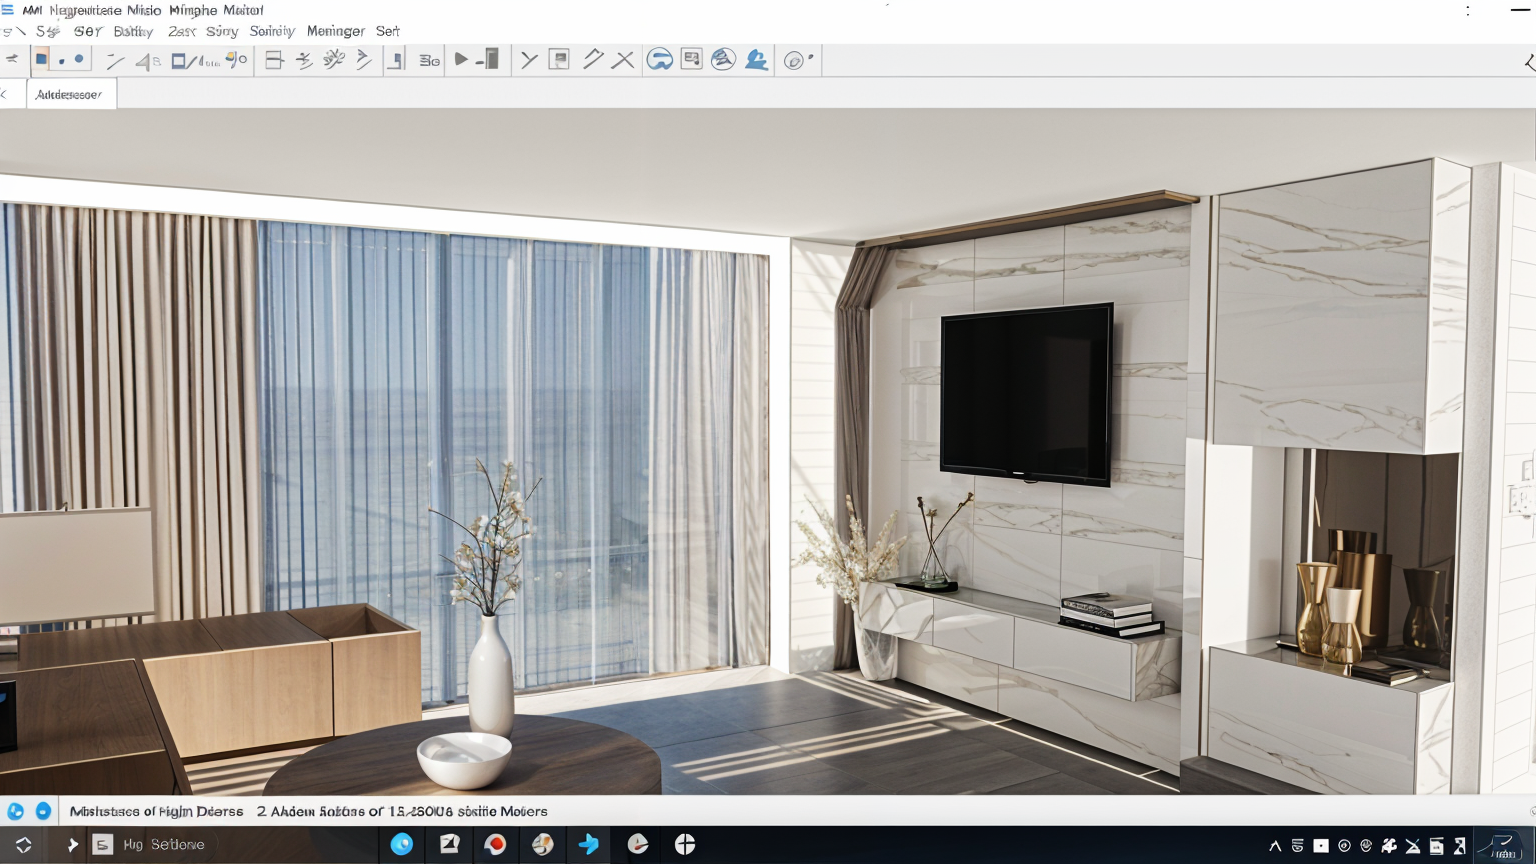Click the play arrow icon in the toolbar

(x=461, y=60)
